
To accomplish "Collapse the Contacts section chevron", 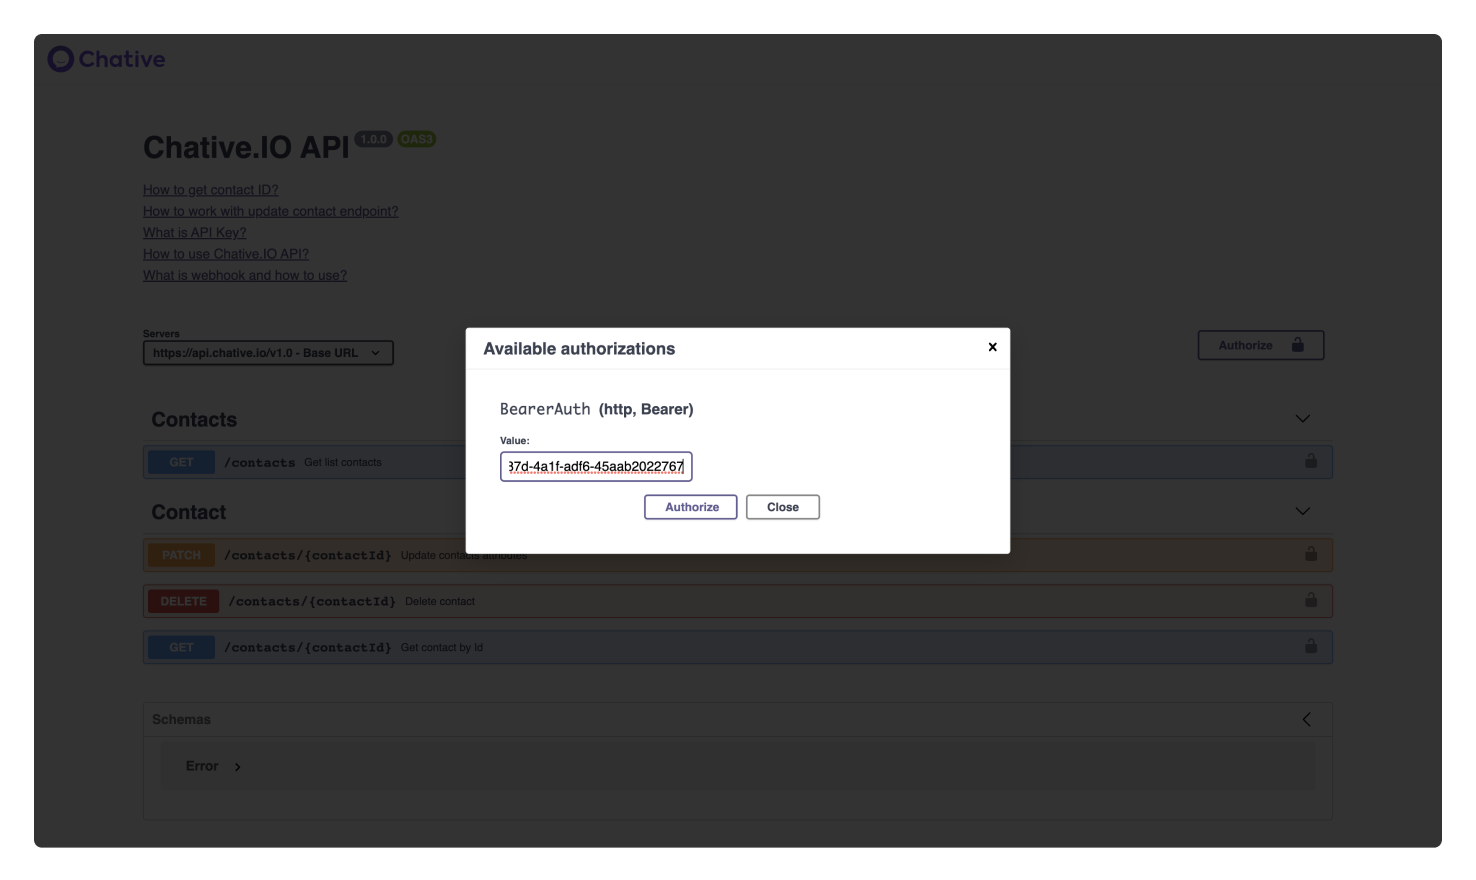I will 1302,419.
